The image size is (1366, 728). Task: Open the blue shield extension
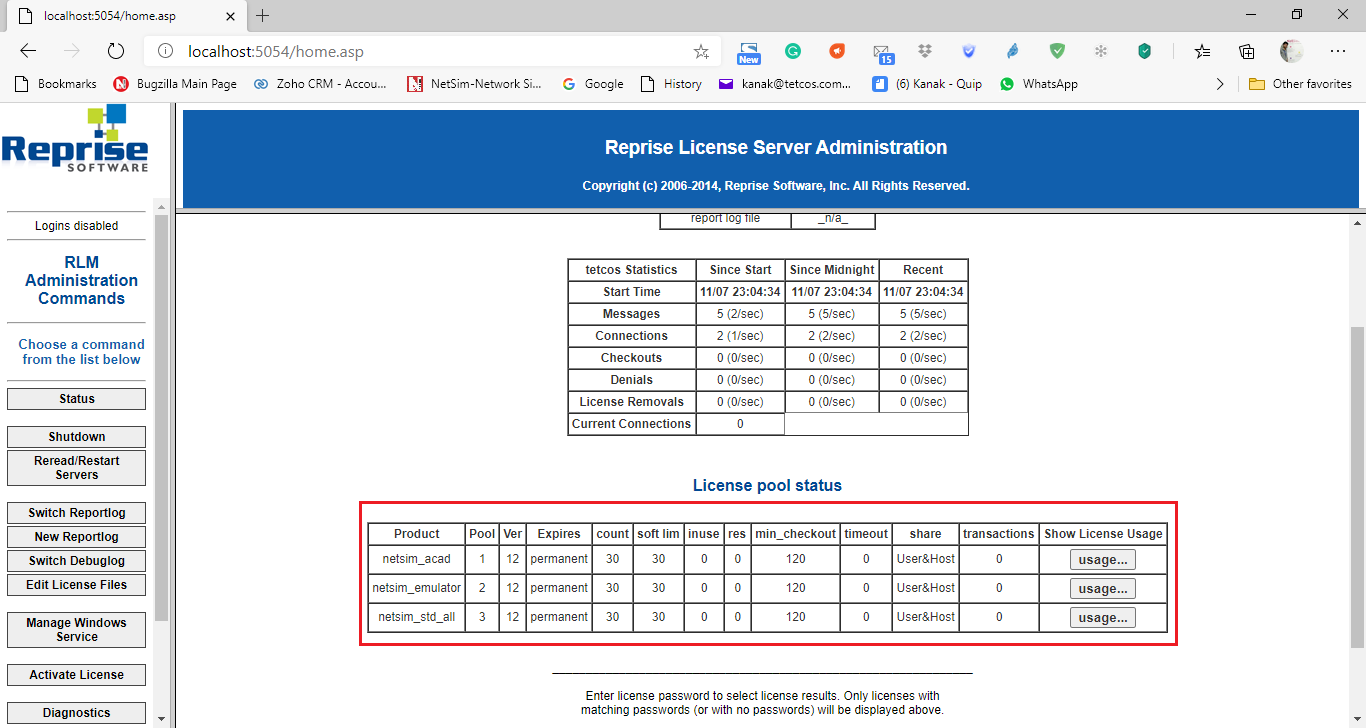(968, 51)
